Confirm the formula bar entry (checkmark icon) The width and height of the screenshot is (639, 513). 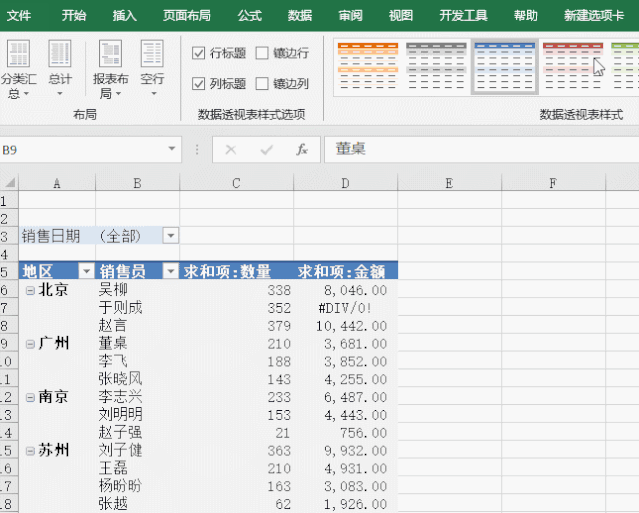(x=267, y=150)
